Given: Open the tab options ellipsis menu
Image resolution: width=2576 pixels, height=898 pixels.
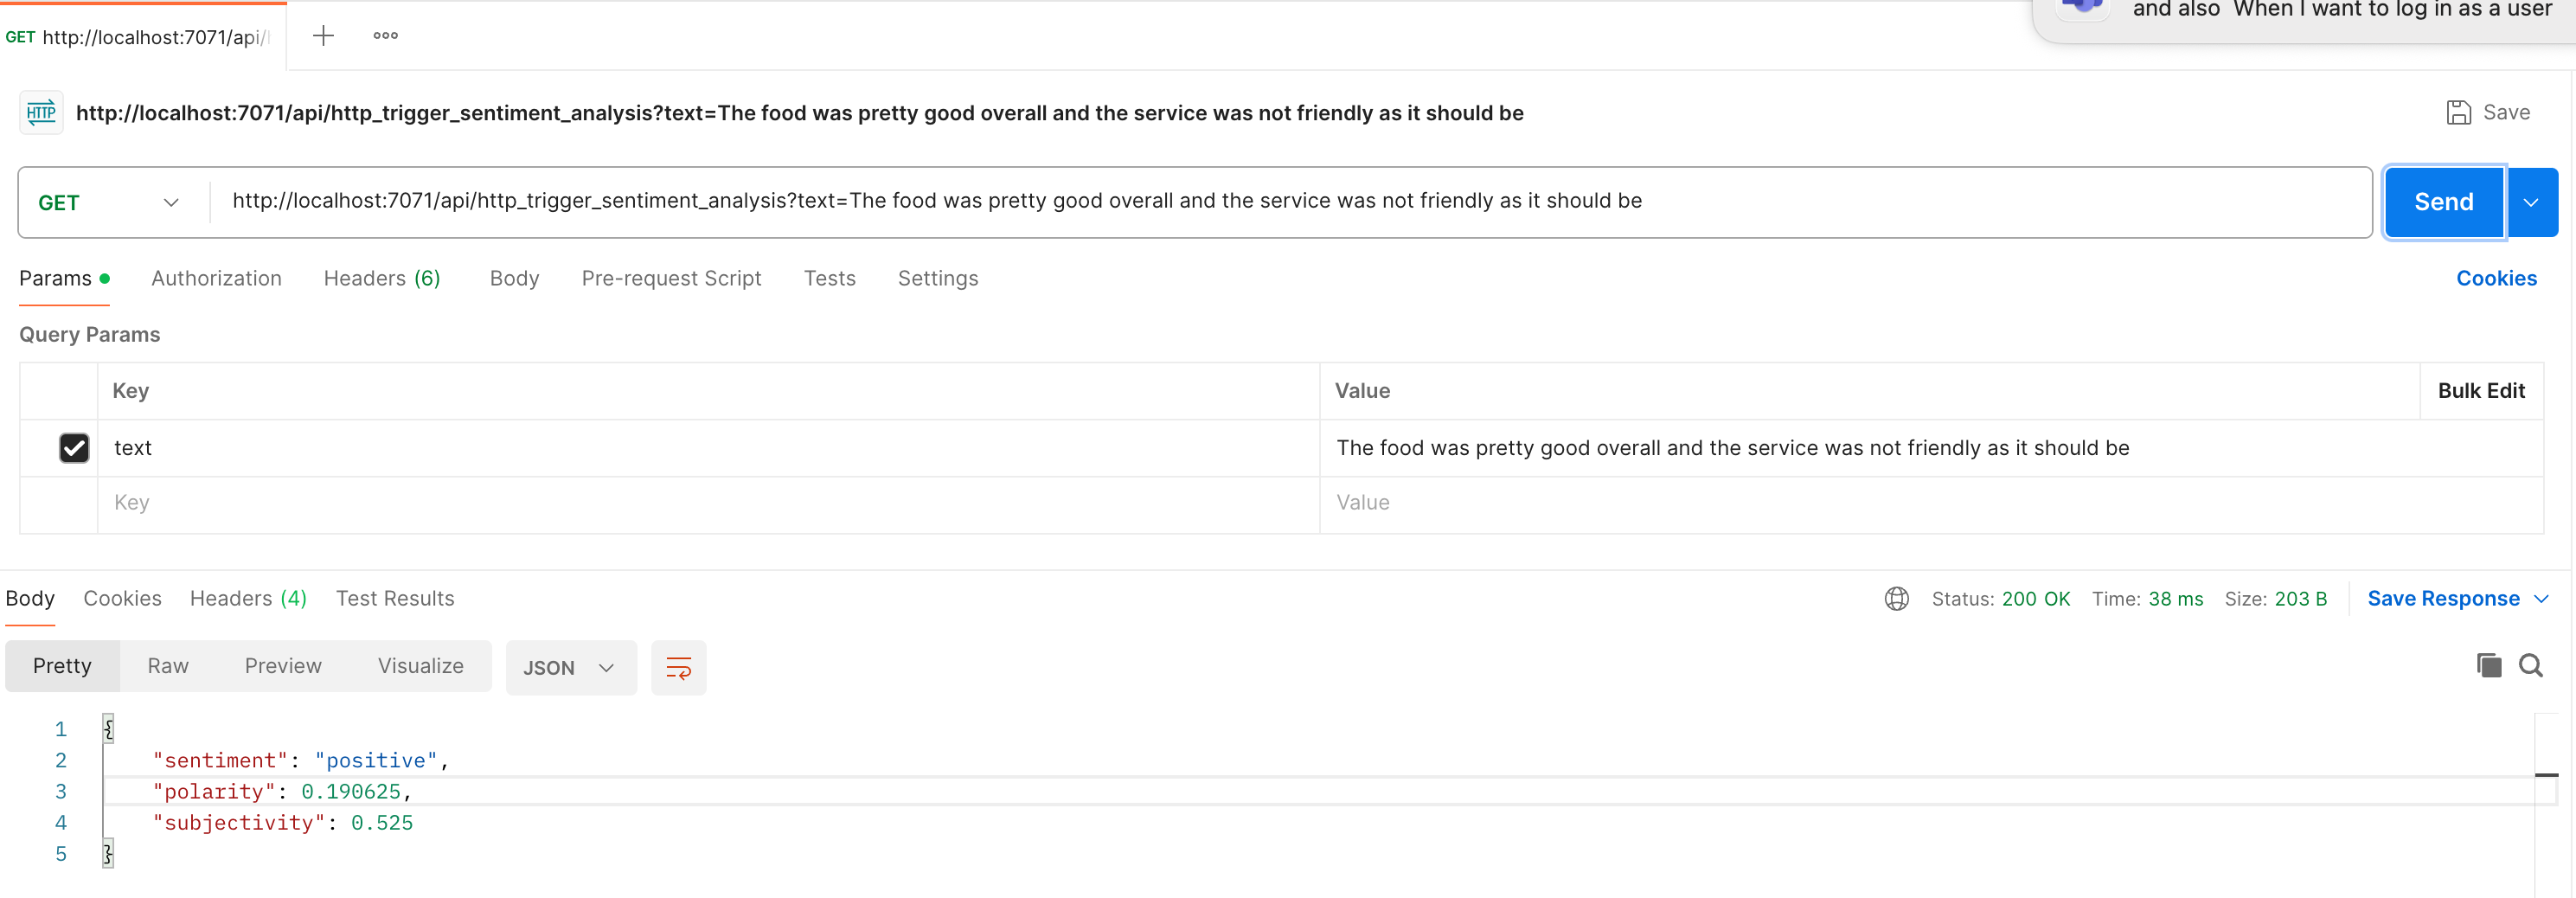Looking at the screenshot, I should point(385,36).
